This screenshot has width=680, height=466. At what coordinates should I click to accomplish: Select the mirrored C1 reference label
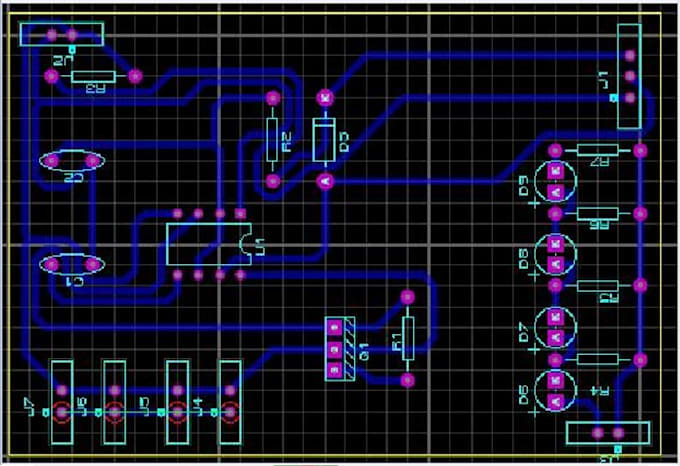(x=75, y=282)
